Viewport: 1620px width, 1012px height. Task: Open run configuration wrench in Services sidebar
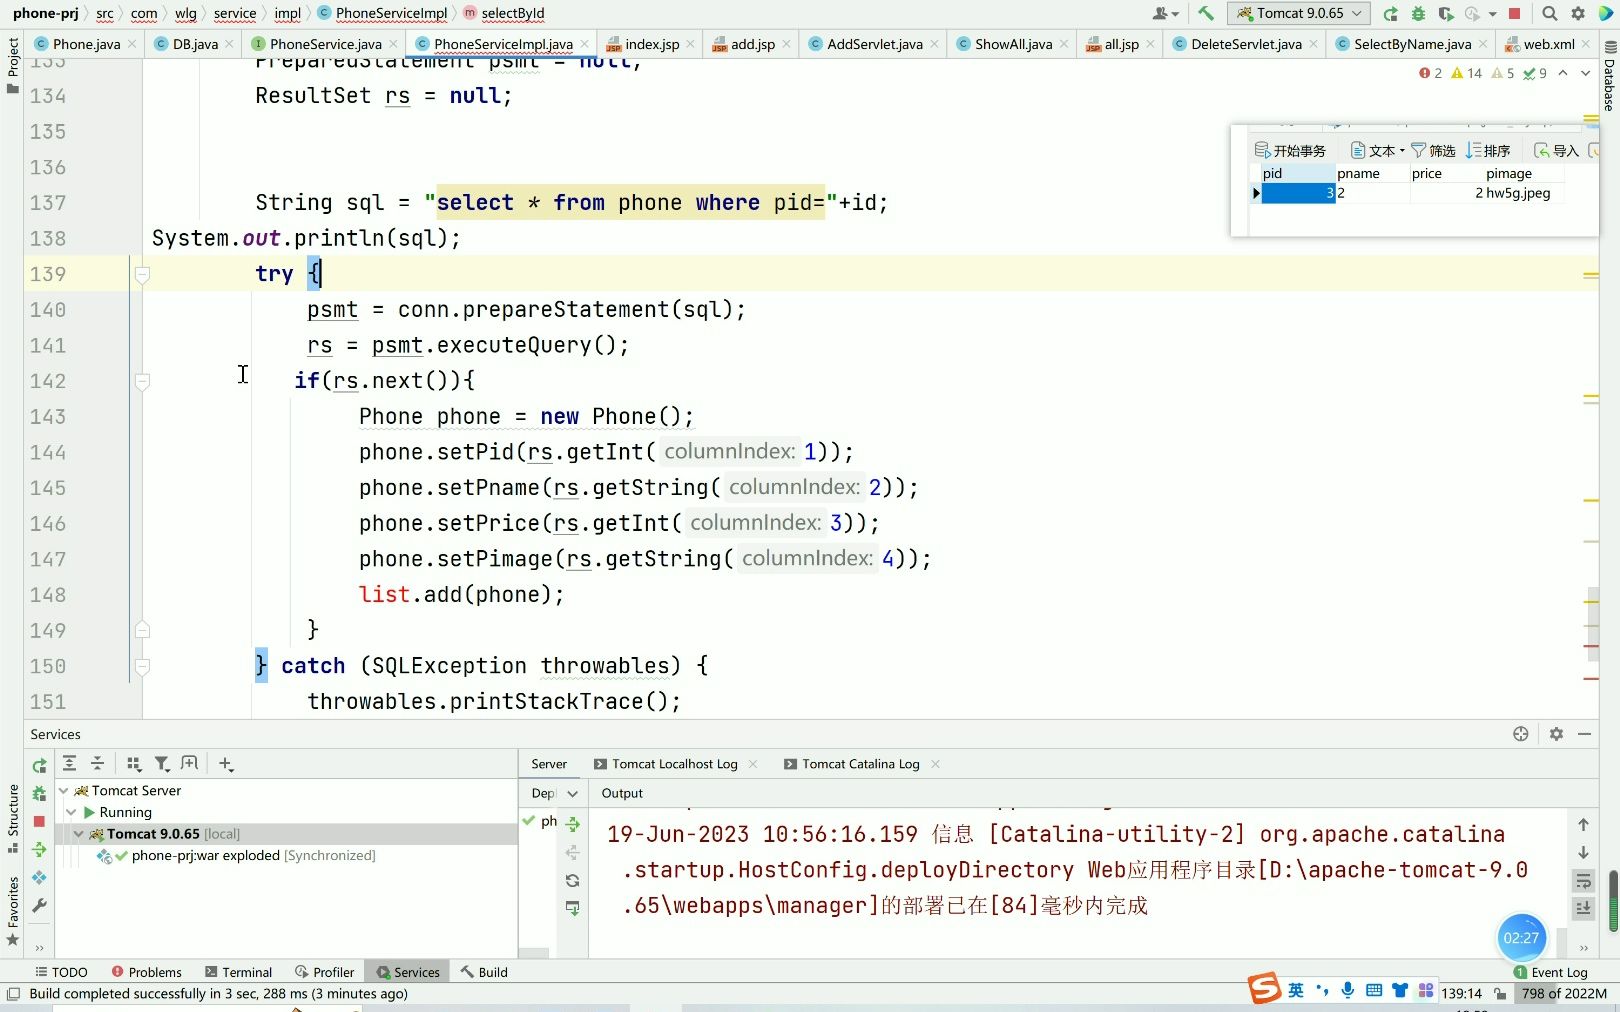[39, 905]
